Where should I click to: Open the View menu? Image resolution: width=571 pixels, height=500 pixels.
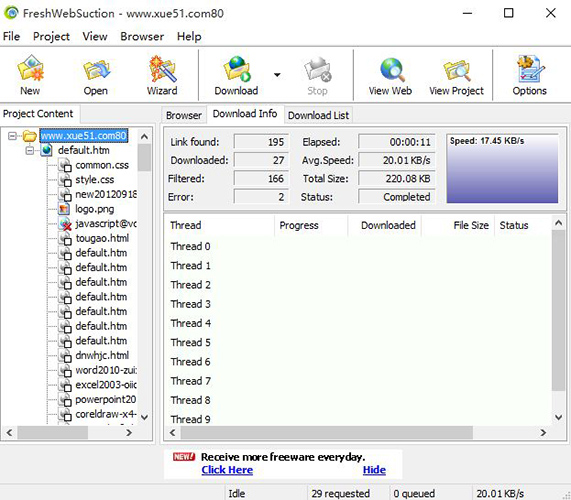(95, 36)
